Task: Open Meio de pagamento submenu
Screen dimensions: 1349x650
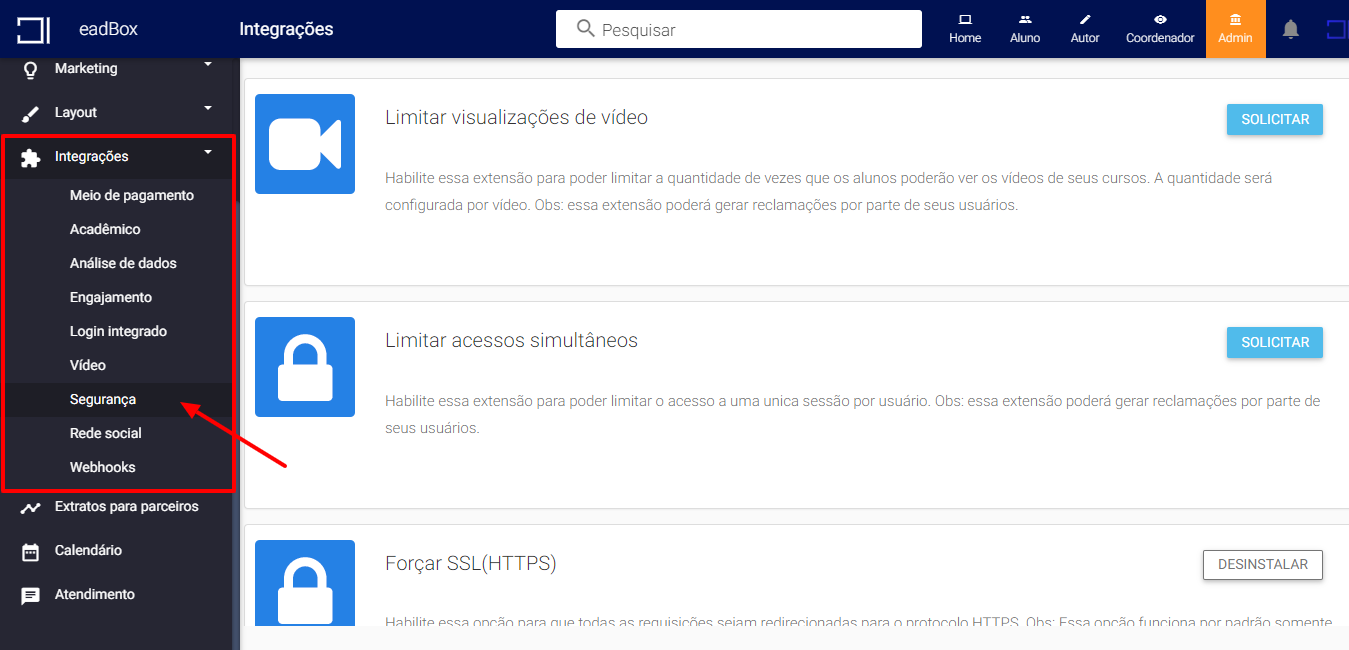Action: (132, 195)
